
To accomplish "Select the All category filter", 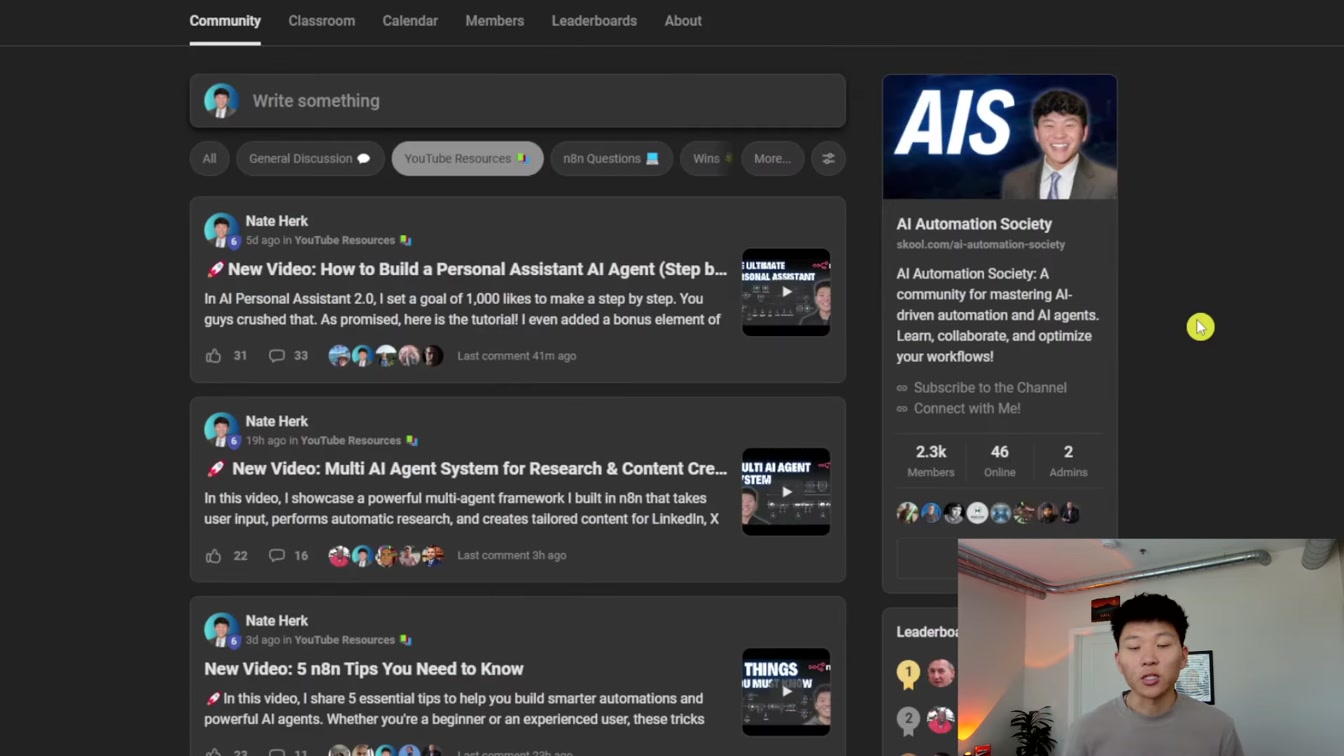I will coord(209,158).
